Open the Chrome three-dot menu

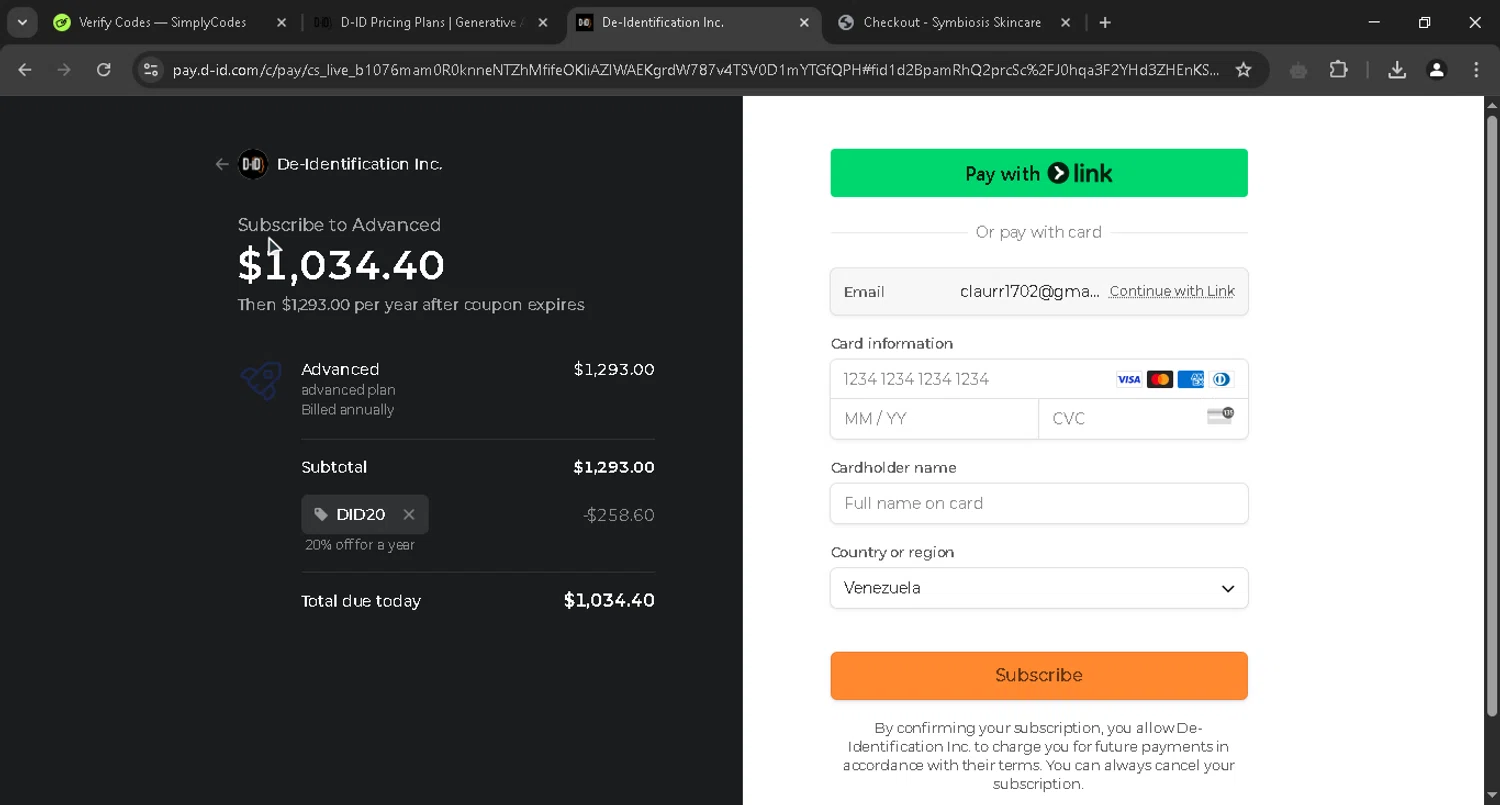[x=1476, y=69]
